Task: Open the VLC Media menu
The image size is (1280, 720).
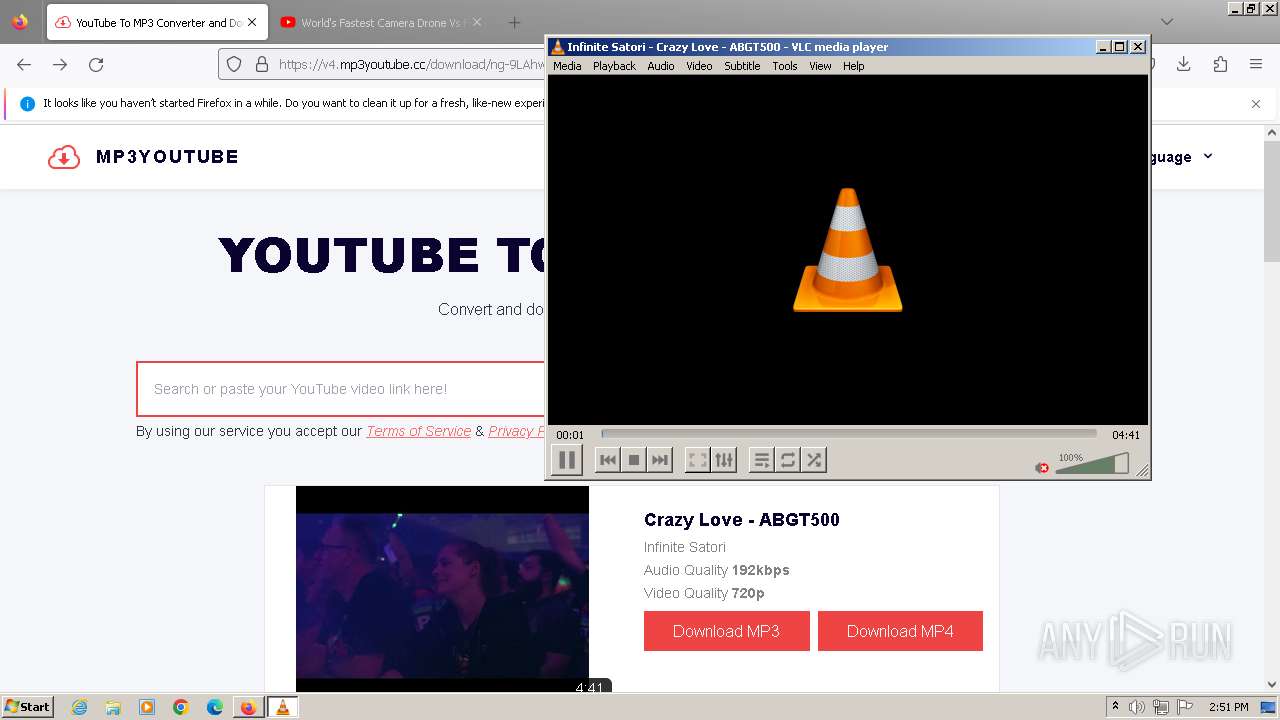Action: click(567, 66)
